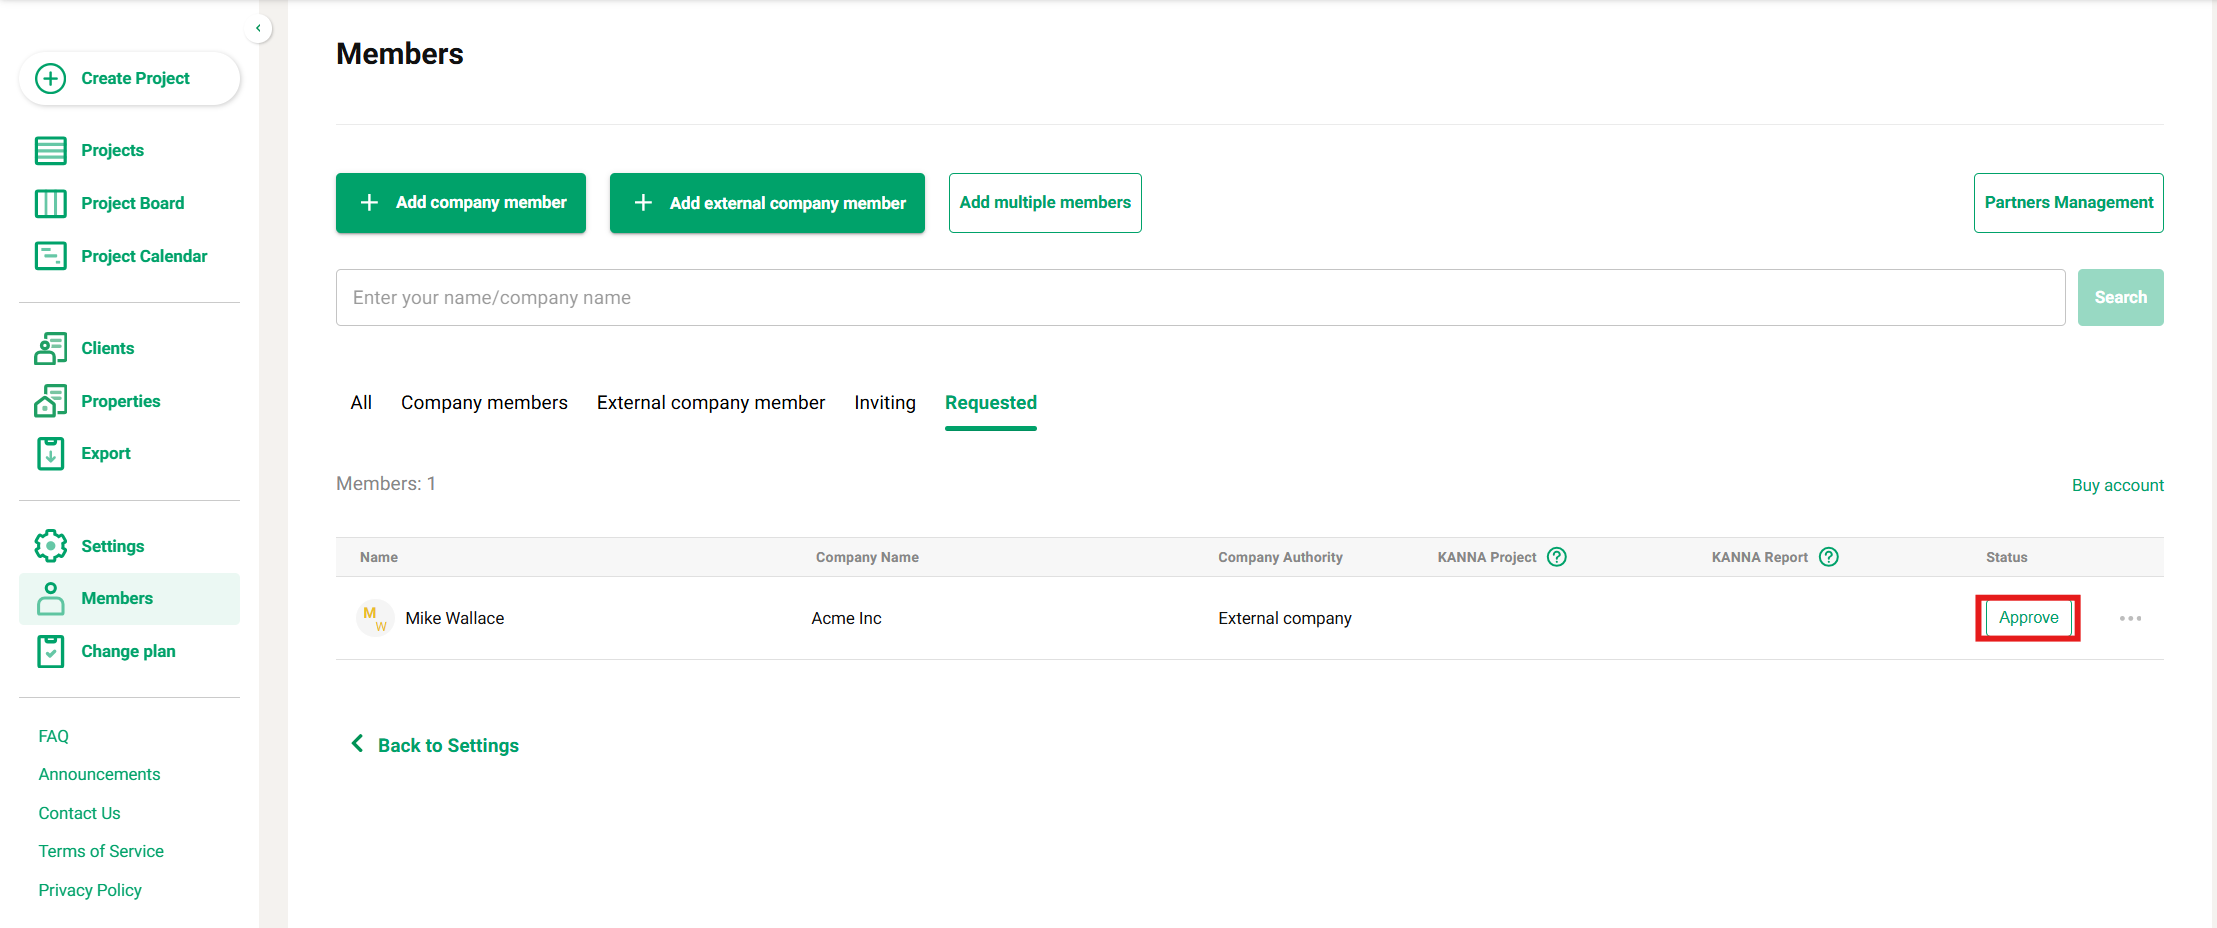Click the Settings gear icon
The image size is (2217, 928).
[x=51, y=546]
